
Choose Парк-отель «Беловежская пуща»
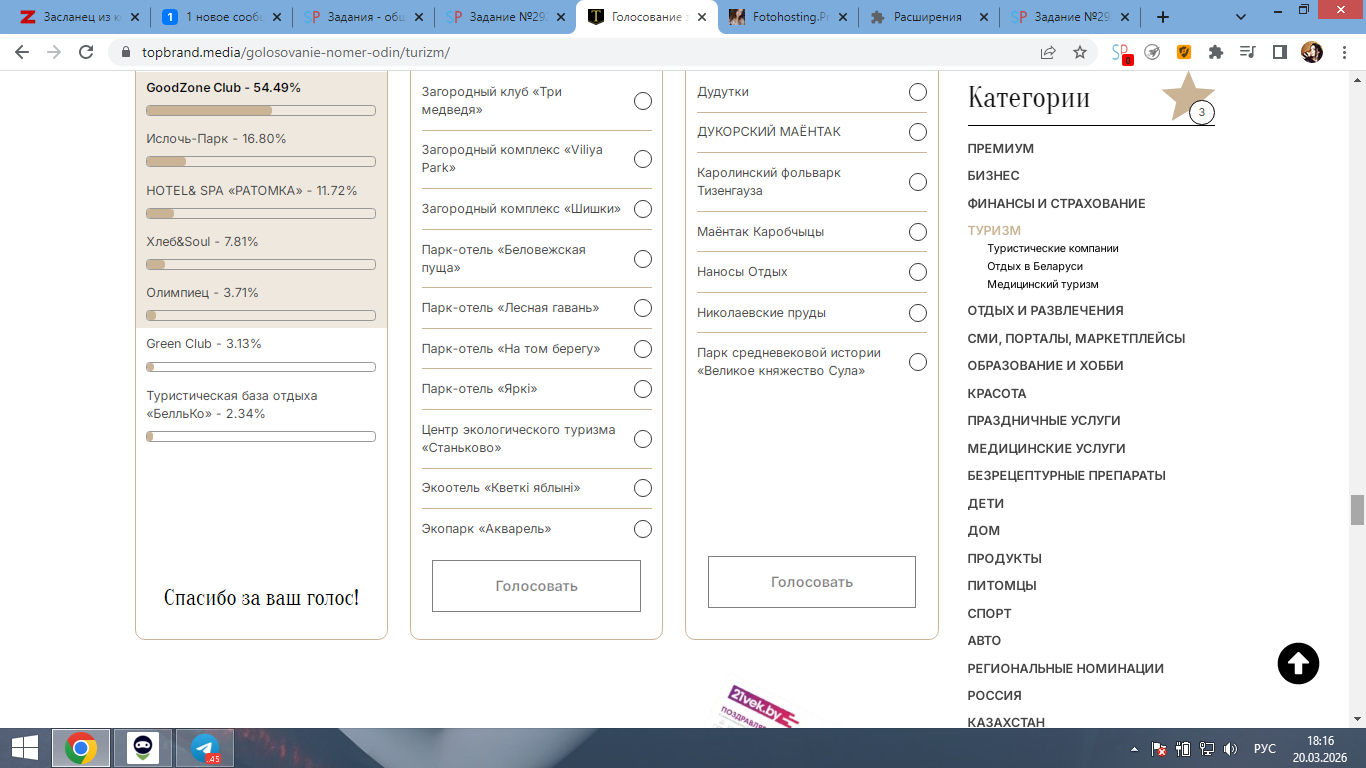pos(643,259)
